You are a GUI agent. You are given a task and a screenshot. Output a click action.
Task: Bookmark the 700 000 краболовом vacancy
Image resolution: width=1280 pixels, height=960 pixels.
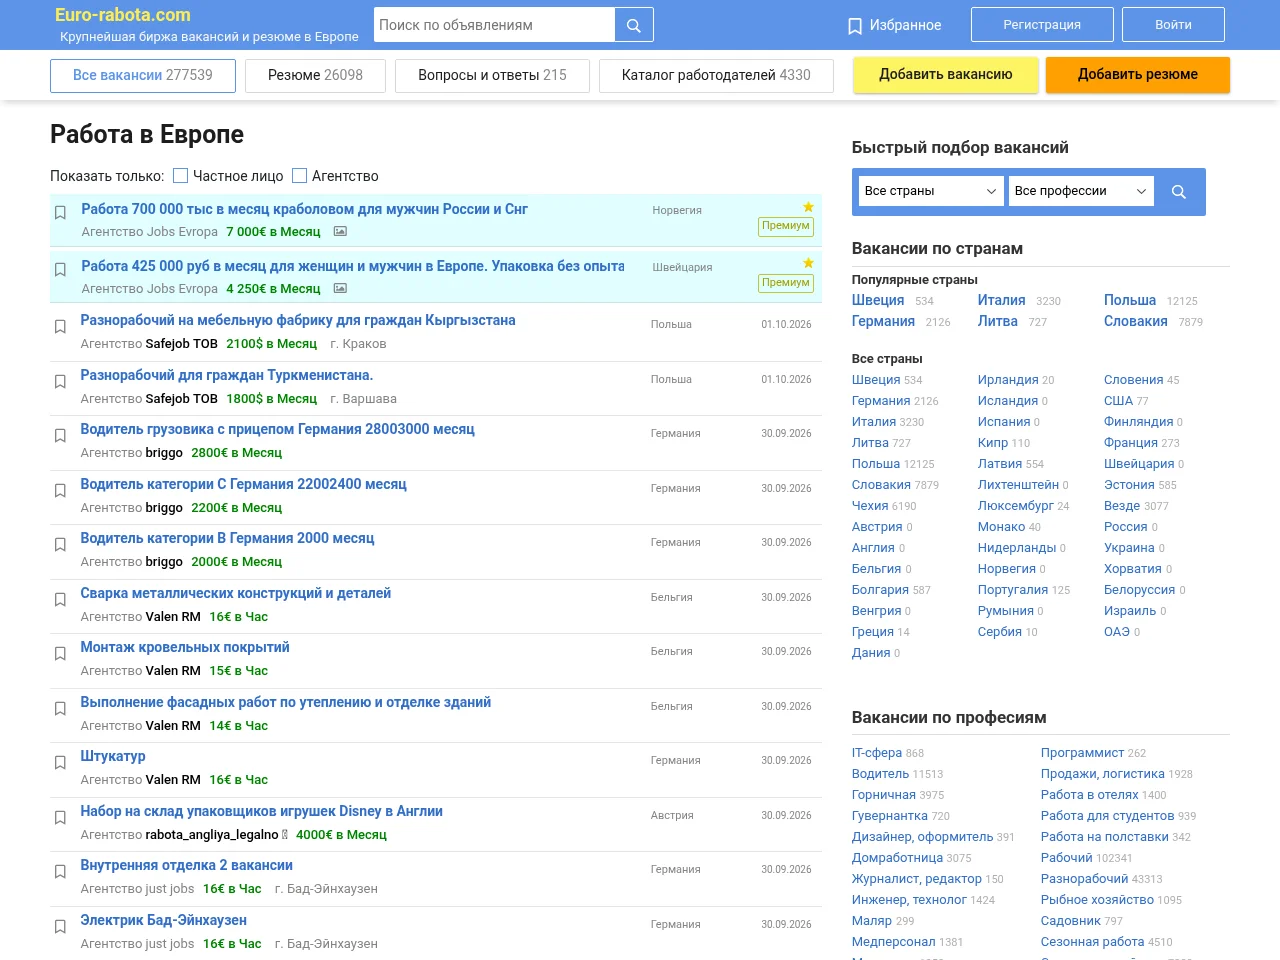coord(60,213)
